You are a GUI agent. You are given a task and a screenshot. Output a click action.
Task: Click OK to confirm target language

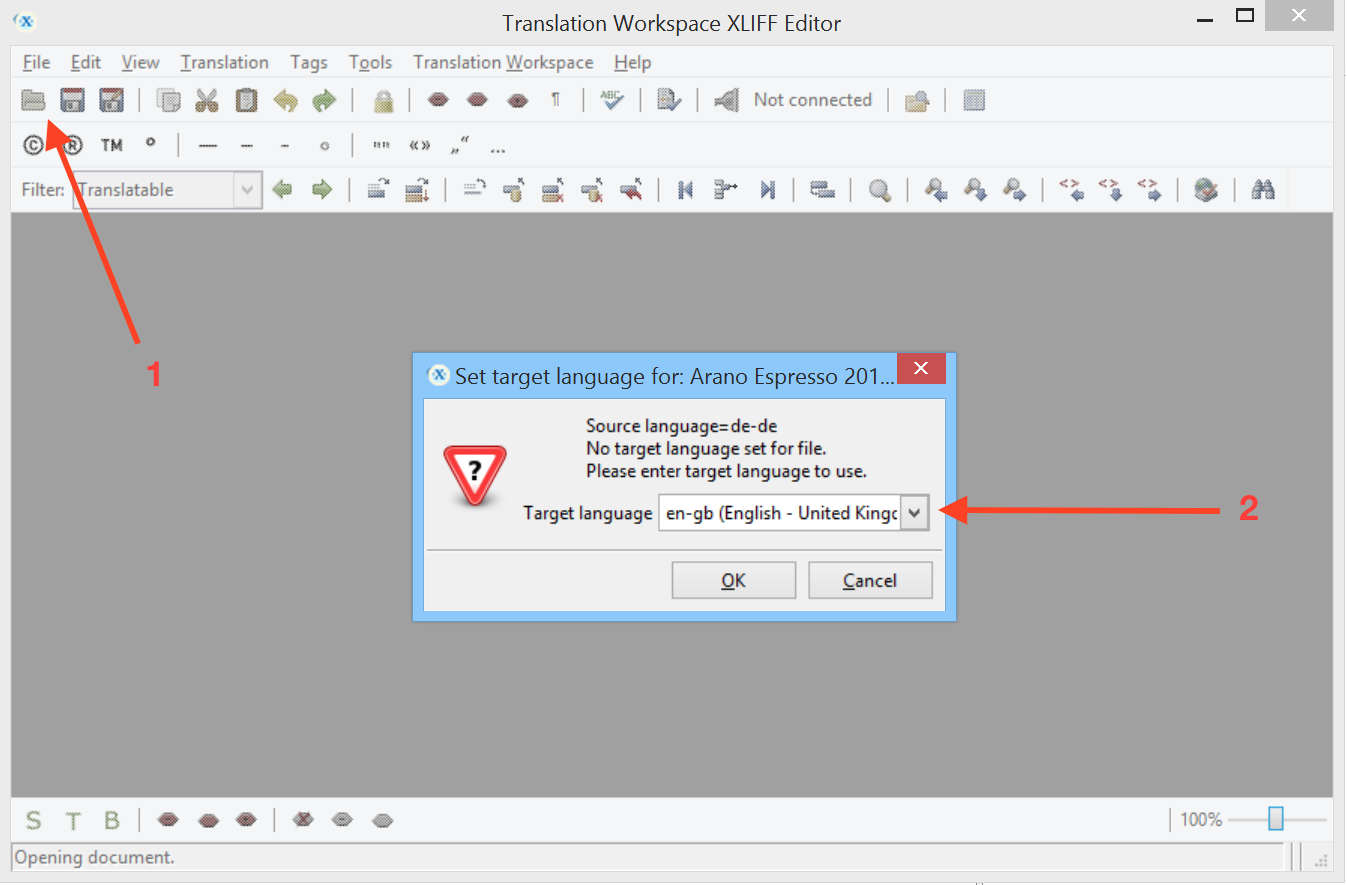(733, 580)
